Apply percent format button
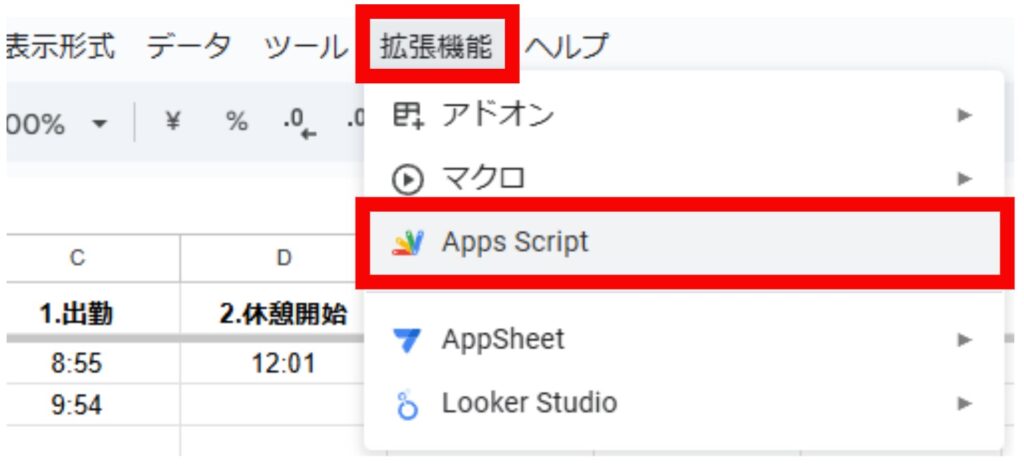 pos(236,122)
